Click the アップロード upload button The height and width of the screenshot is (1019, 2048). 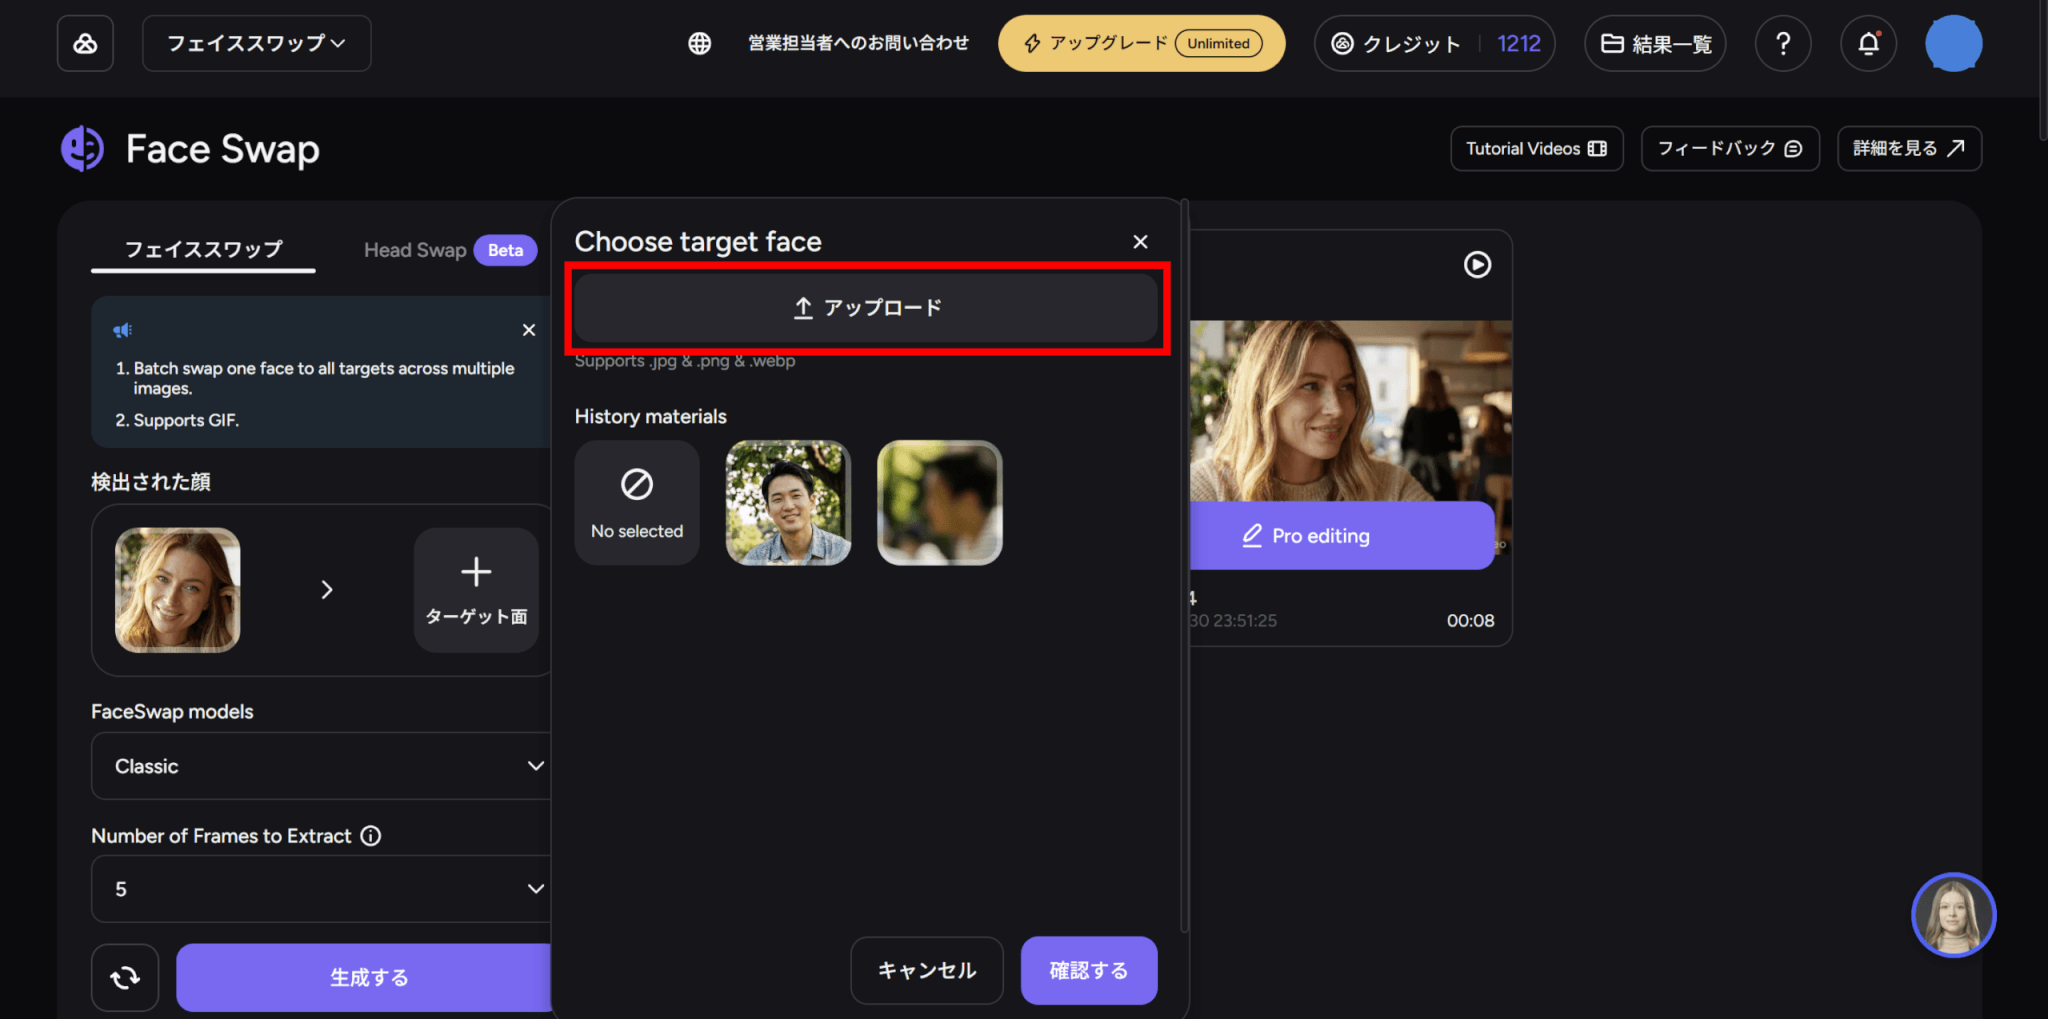pos(866,308)
